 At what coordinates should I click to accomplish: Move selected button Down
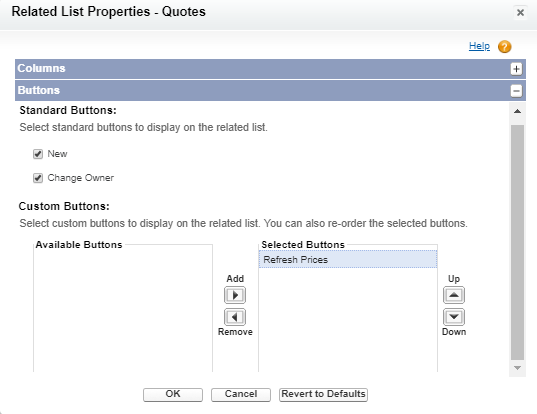point(454,317)
